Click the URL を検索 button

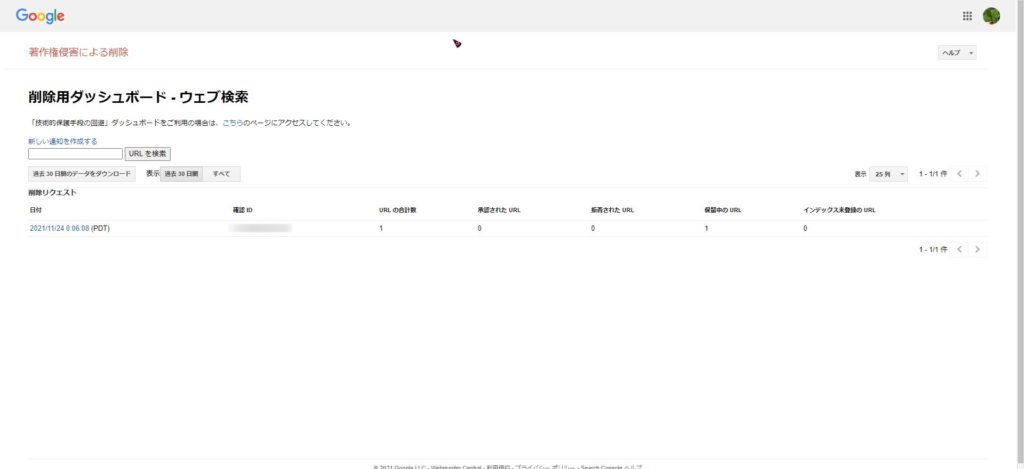point(148,154)
